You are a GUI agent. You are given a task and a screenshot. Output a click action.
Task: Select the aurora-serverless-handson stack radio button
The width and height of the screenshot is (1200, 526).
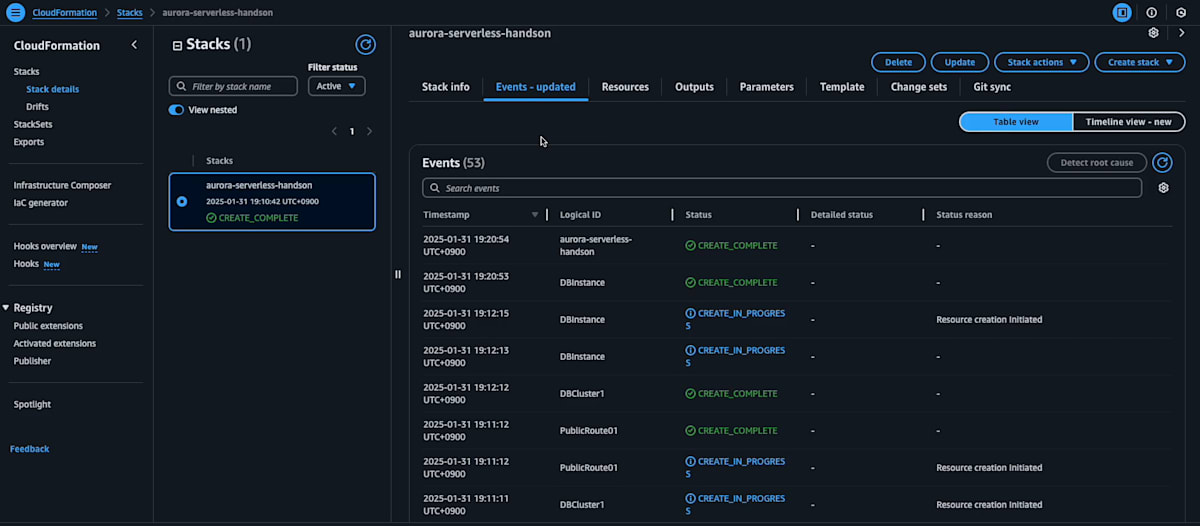pyautogui.click(x=181, y=201)
